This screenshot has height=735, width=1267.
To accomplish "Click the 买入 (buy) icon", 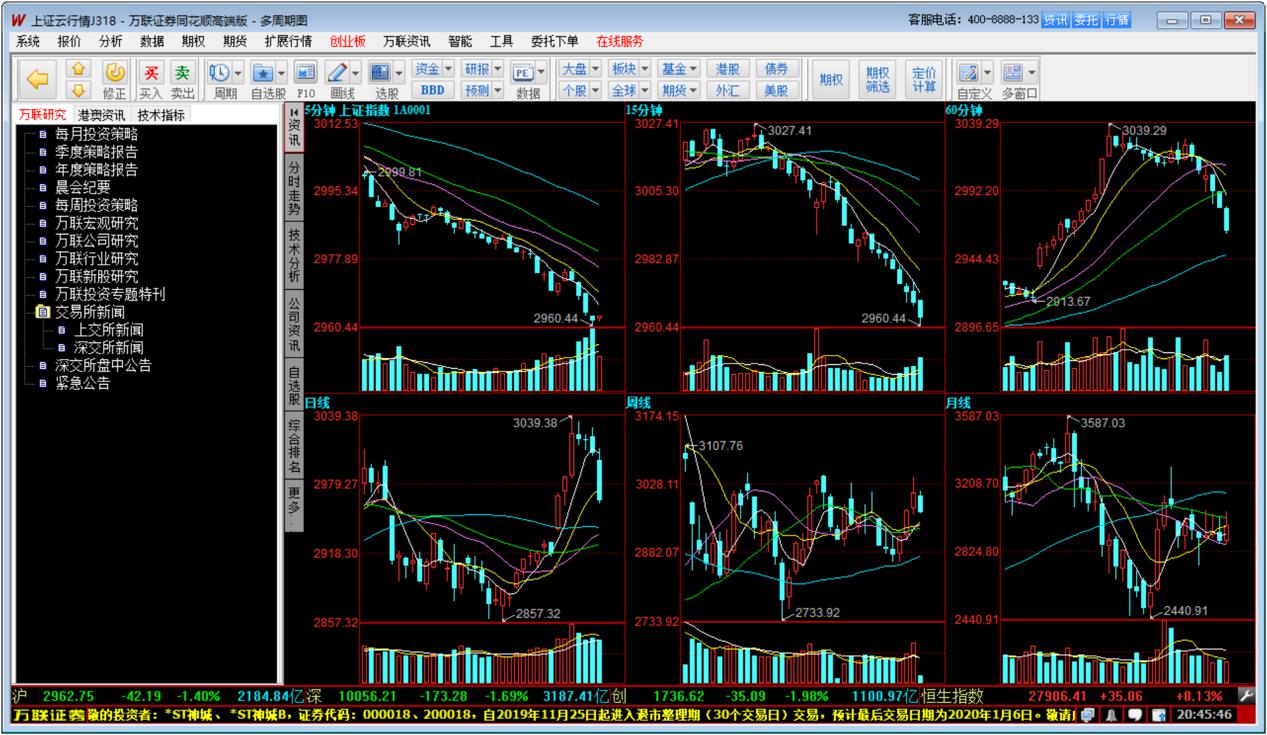I will point(151,73).
